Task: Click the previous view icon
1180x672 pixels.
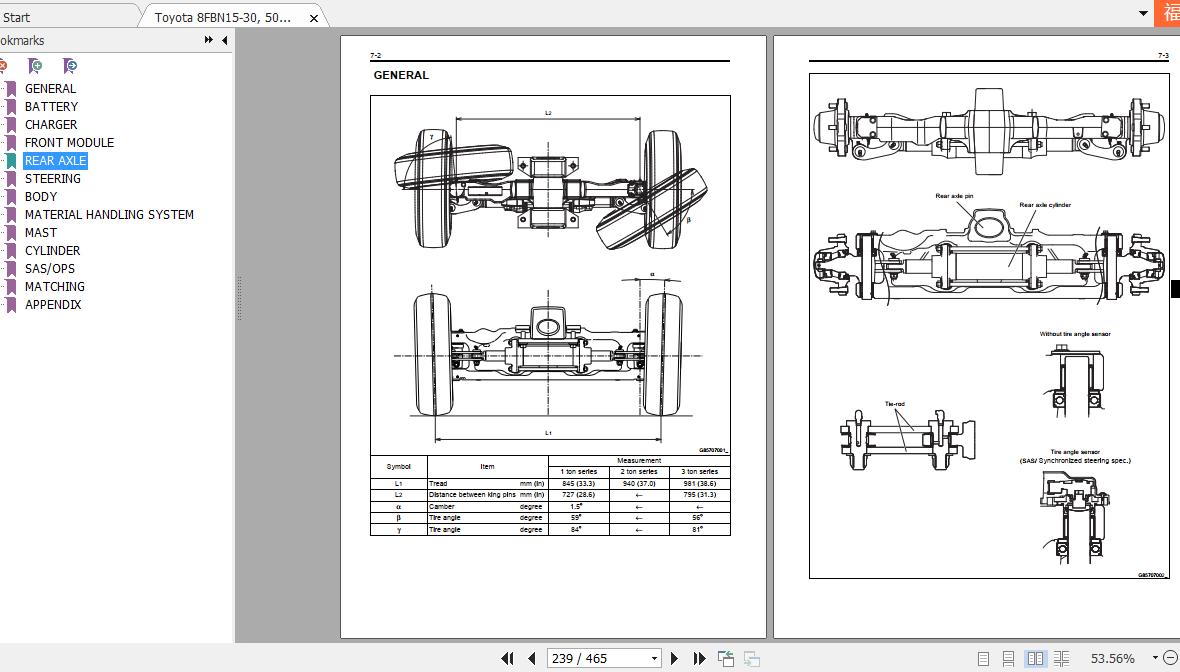Action: tap(725, 658)
